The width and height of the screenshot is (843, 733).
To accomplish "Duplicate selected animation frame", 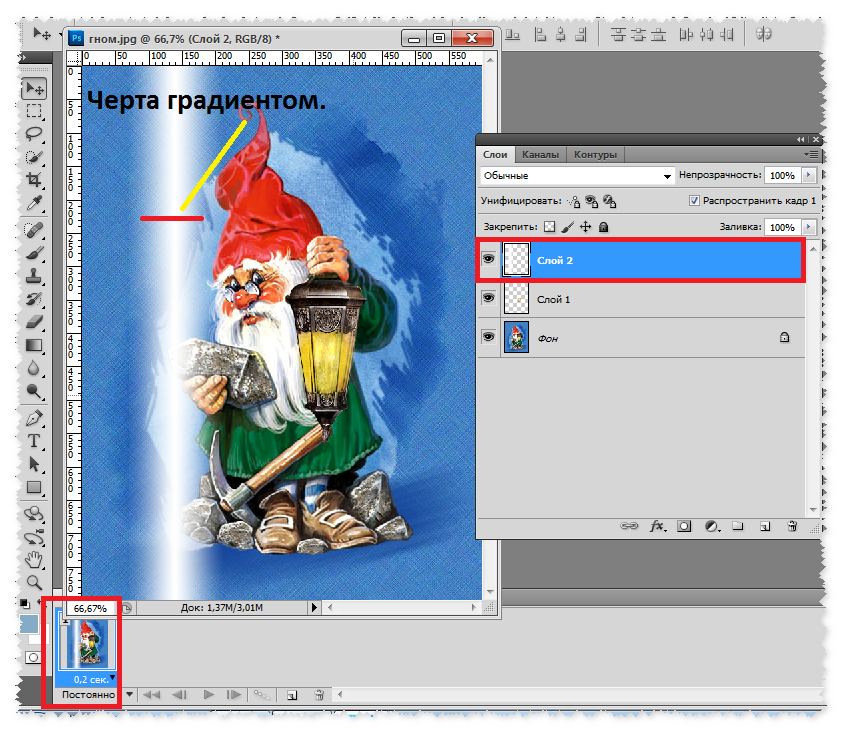I will coord(292,695).
